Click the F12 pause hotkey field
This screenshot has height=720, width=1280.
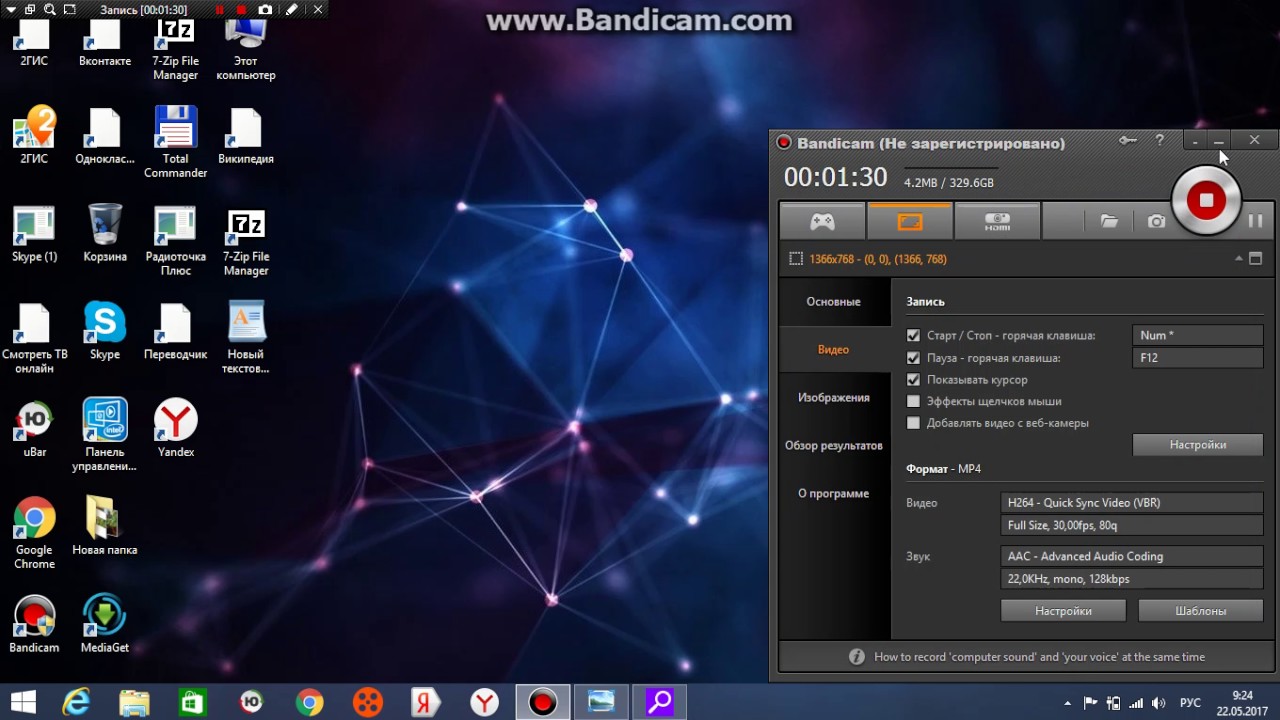coord(1198,358)
